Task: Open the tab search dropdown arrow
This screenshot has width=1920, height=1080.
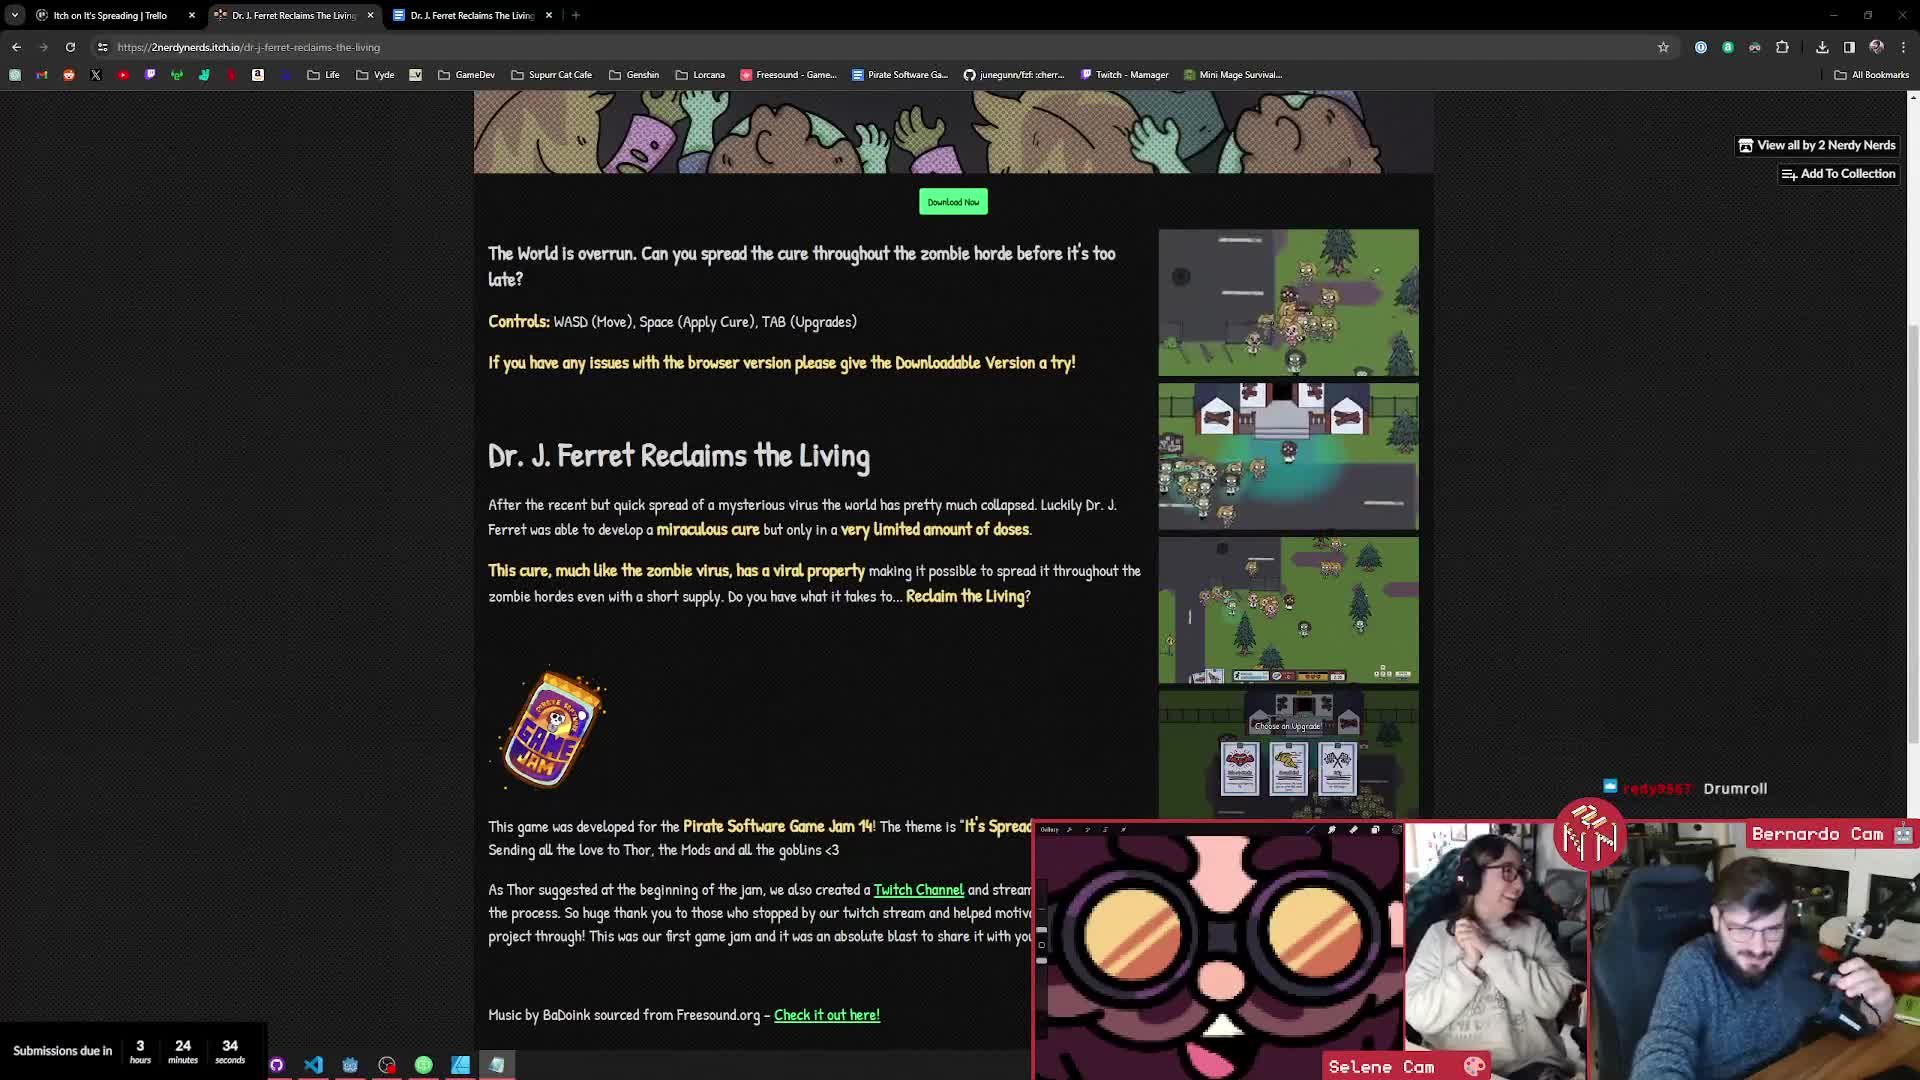Action: [x=14, y=15]
